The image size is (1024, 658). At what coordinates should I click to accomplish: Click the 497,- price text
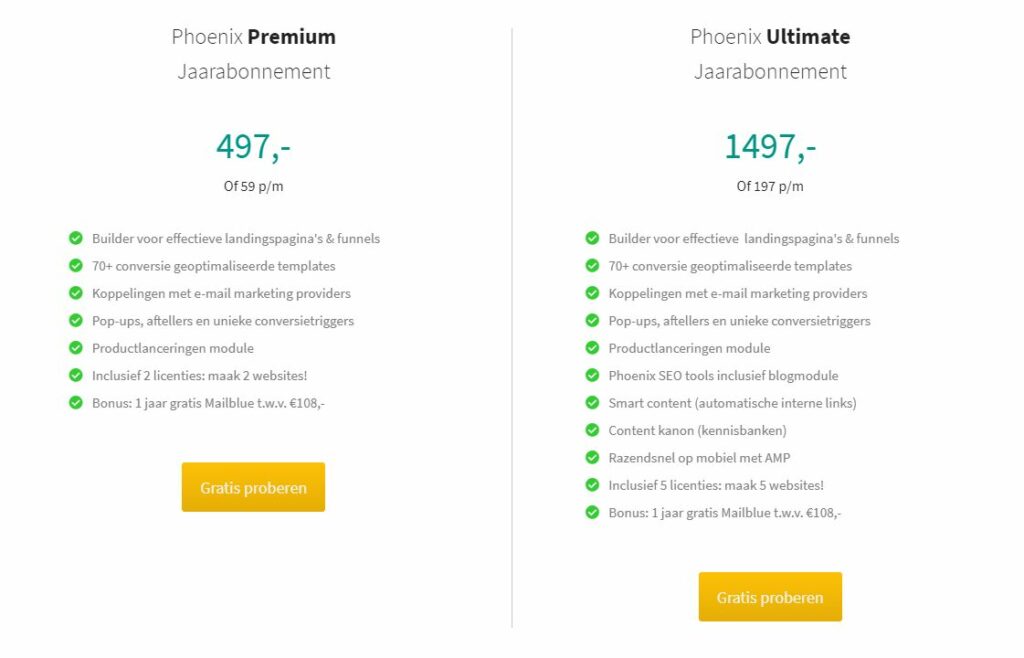[253, 147]
